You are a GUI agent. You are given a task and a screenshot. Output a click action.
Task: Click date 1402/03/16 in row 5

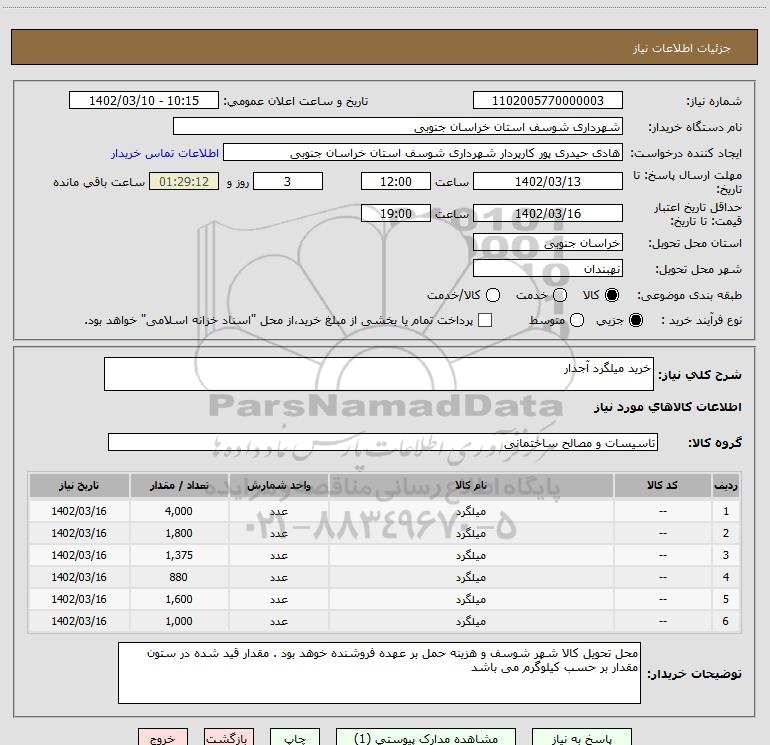tap(79, 600)
